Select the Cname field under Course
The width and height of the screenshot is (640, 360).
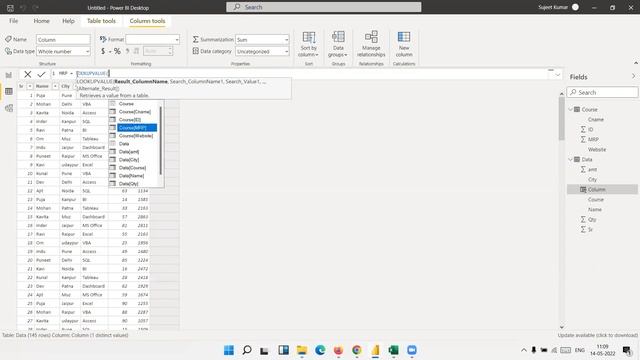[x=596, y=120]
